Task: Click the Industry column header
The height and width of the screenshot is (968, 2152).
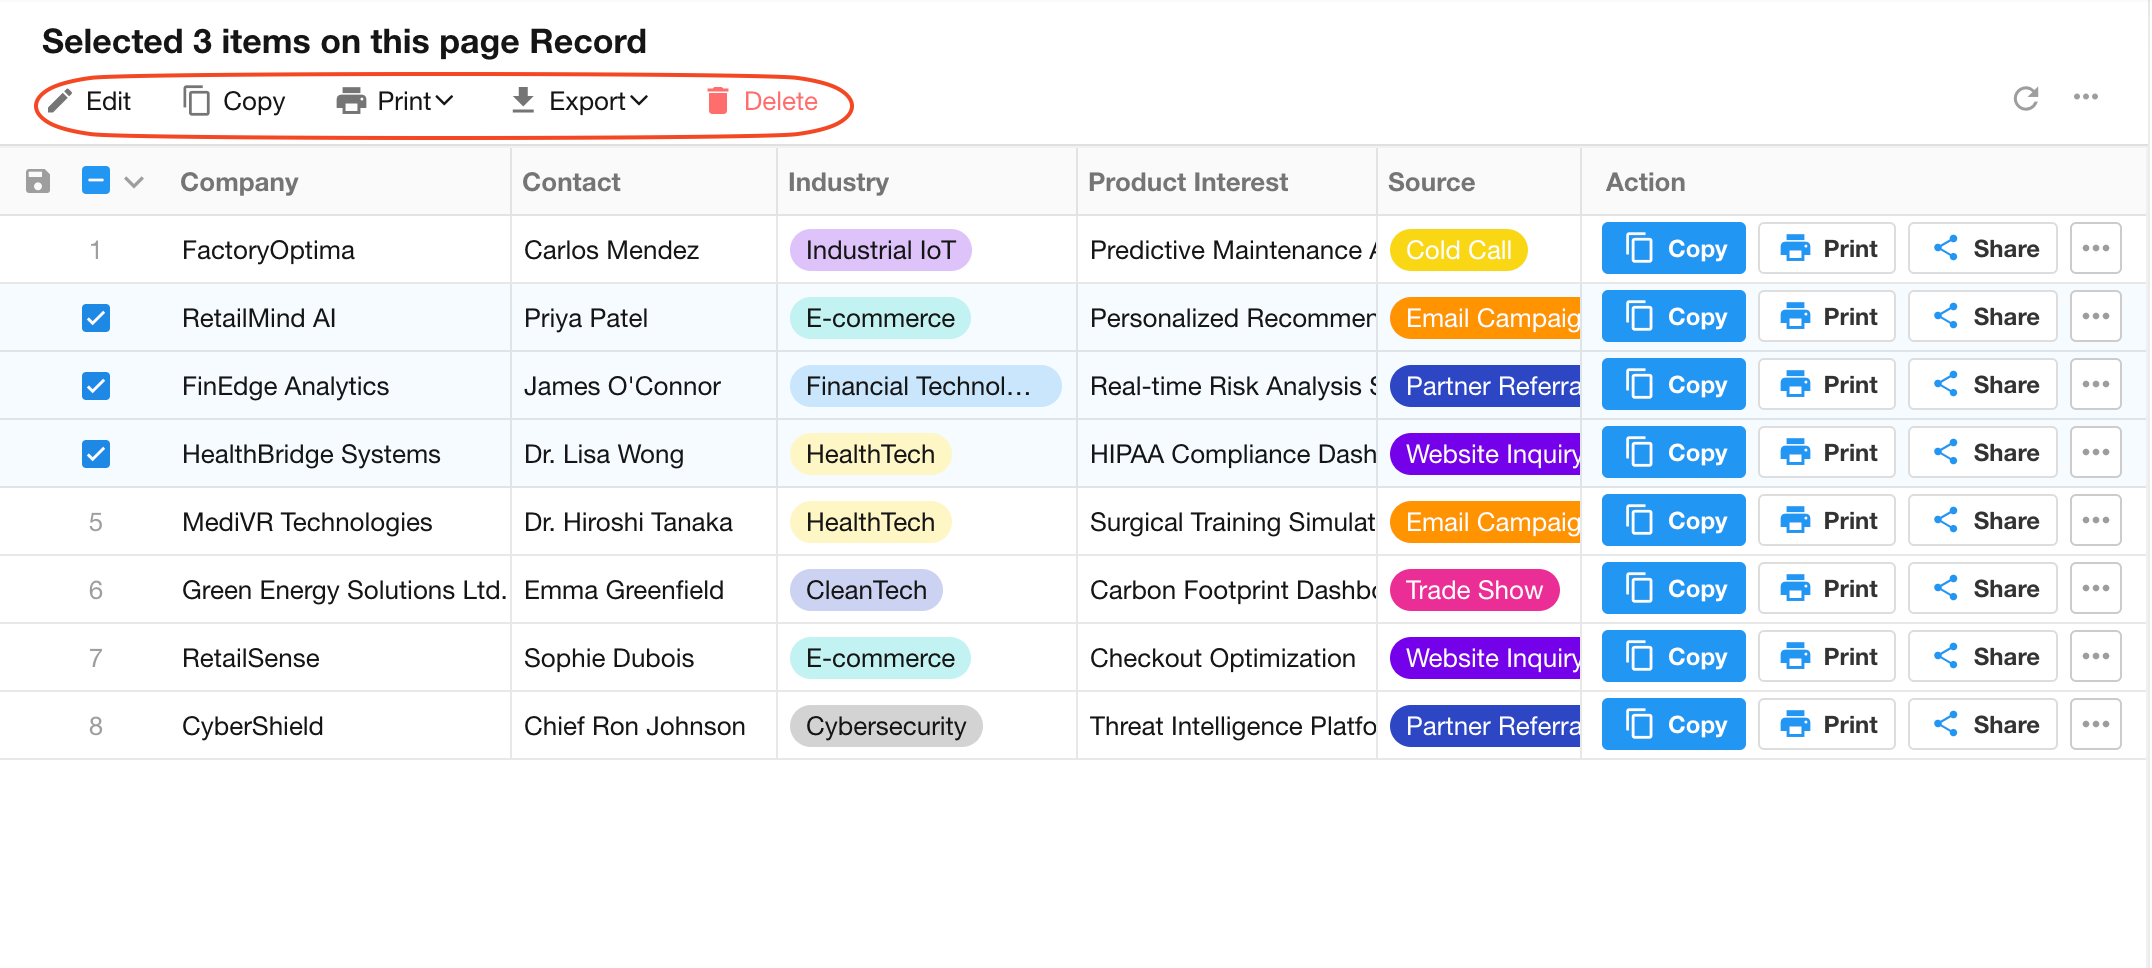Action: (837, 182)
